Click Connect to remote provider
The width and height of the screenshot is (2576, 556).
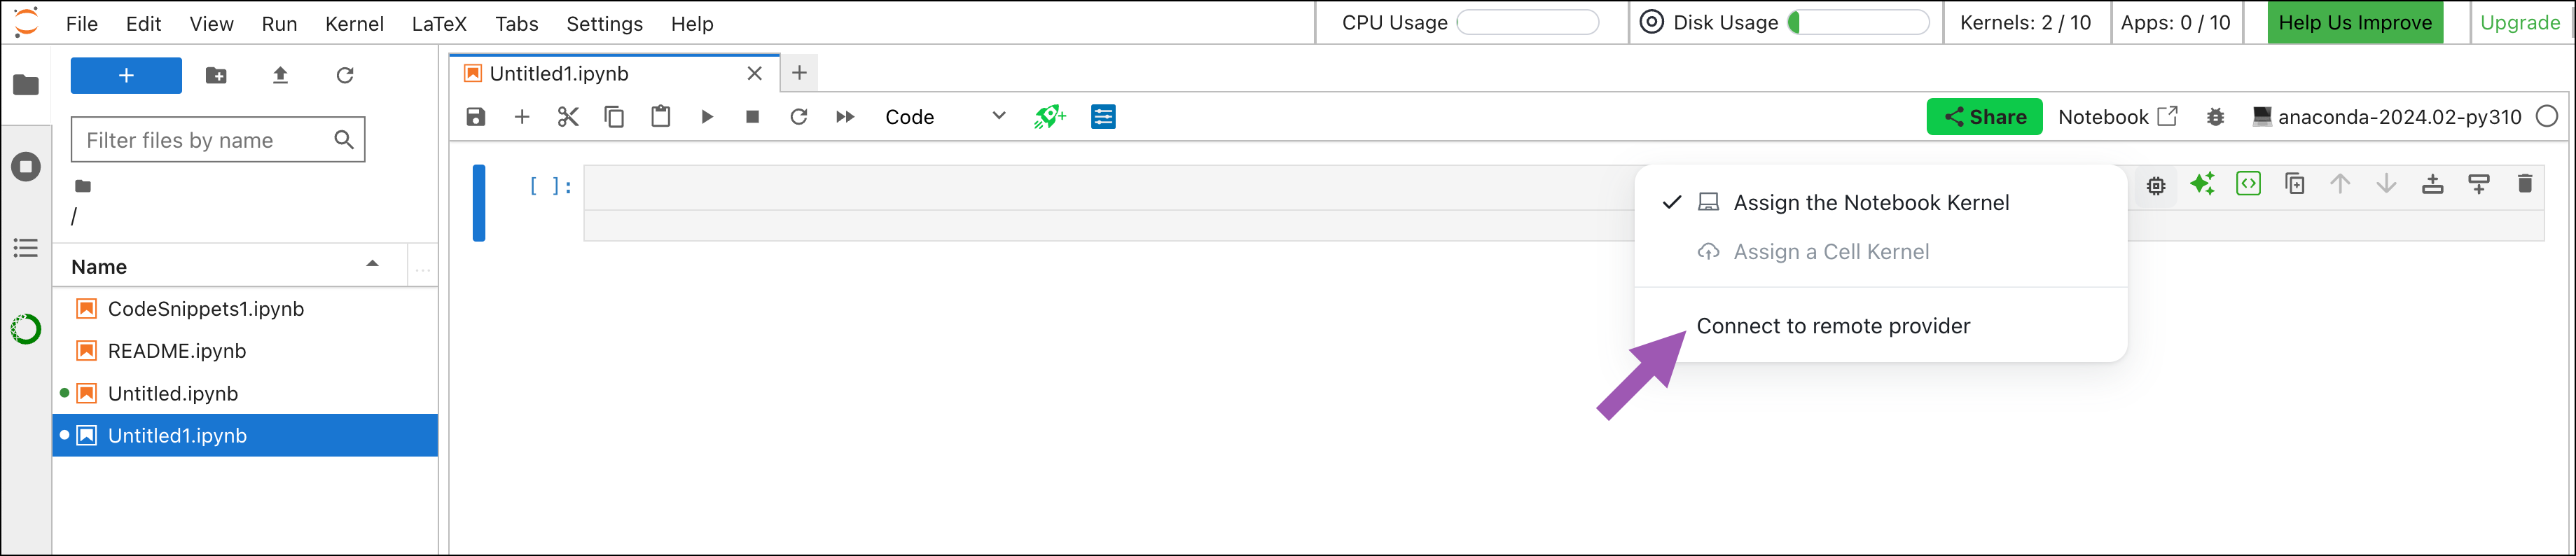coord(1833,326)
